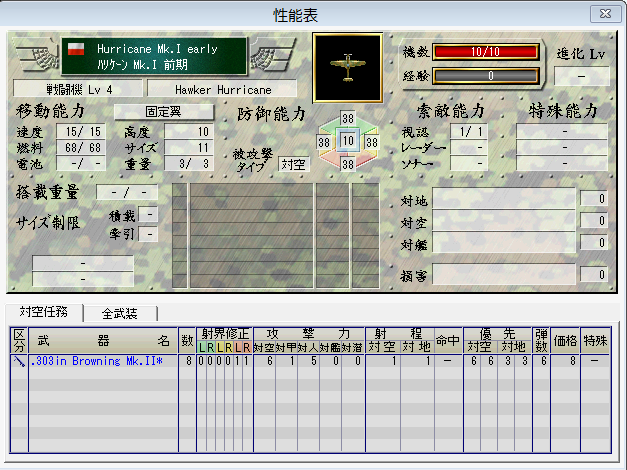Click the top defense value 38
Screen dimensions: 627x470
pos(347,118)
